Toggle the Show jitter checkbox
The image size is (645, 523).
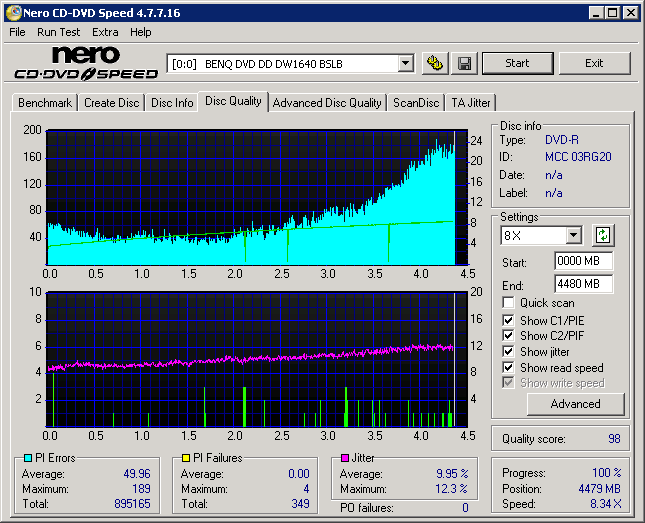[x=509, y=352]
